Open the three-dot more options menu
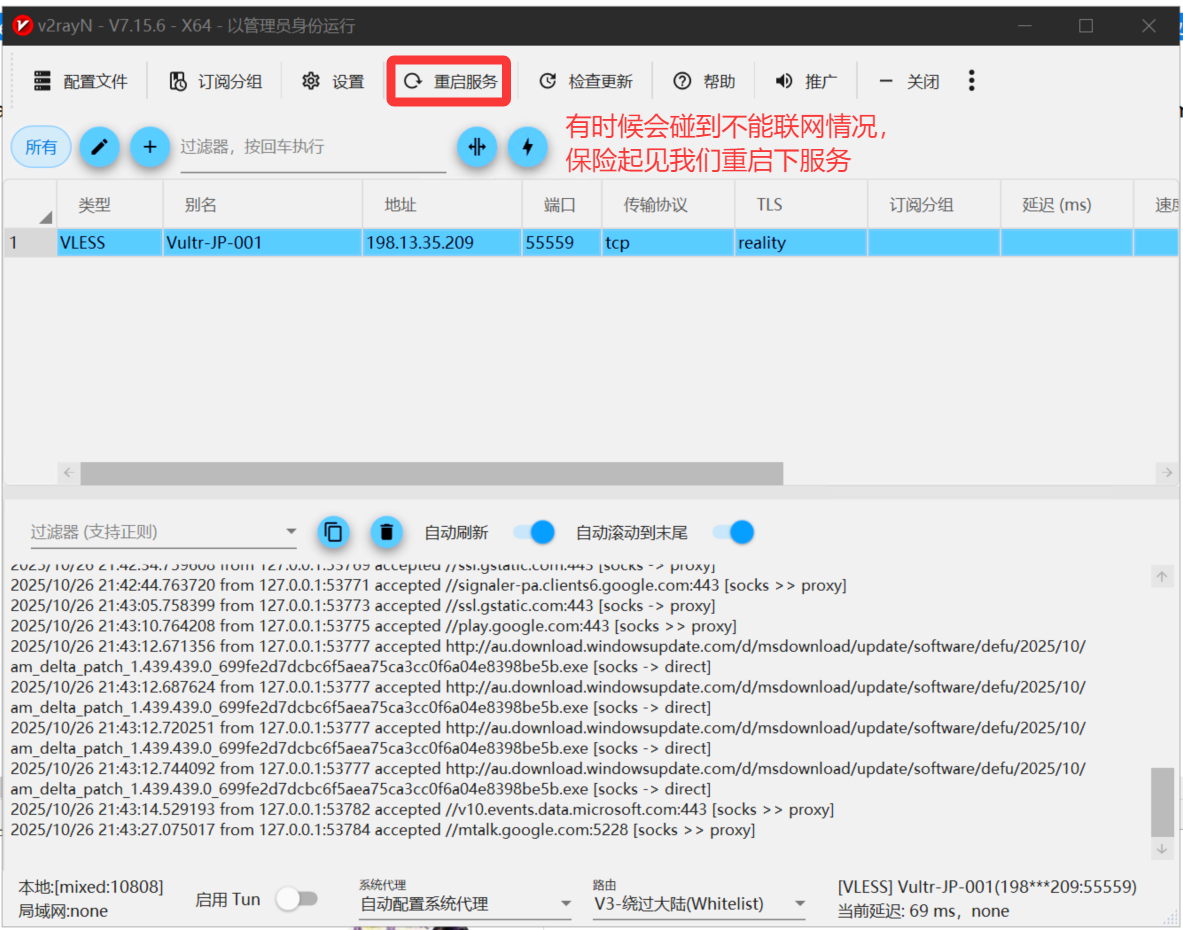 click(x=971, y=81)
